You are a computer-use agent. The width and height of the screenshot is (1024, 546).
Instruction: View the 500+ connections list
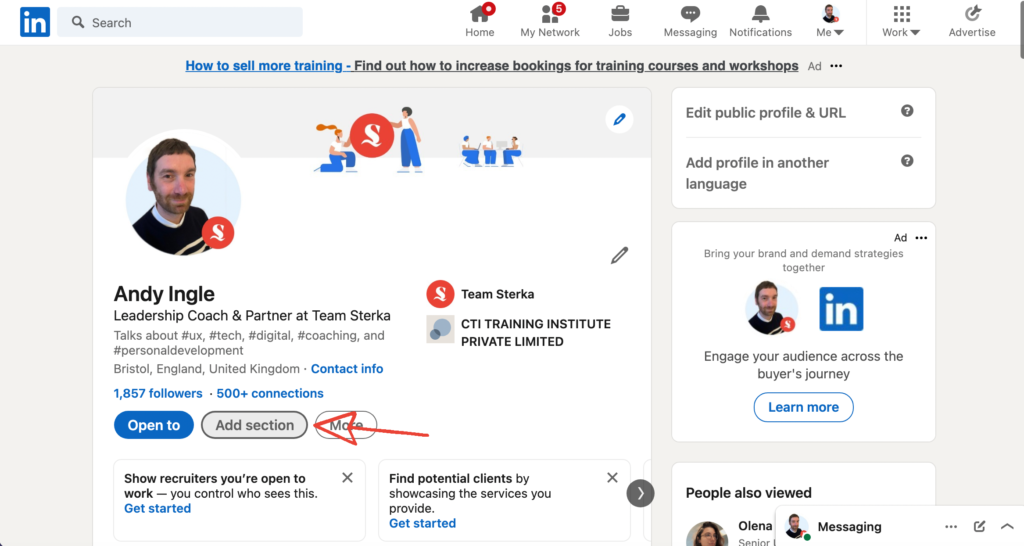[x=270, y=393]
